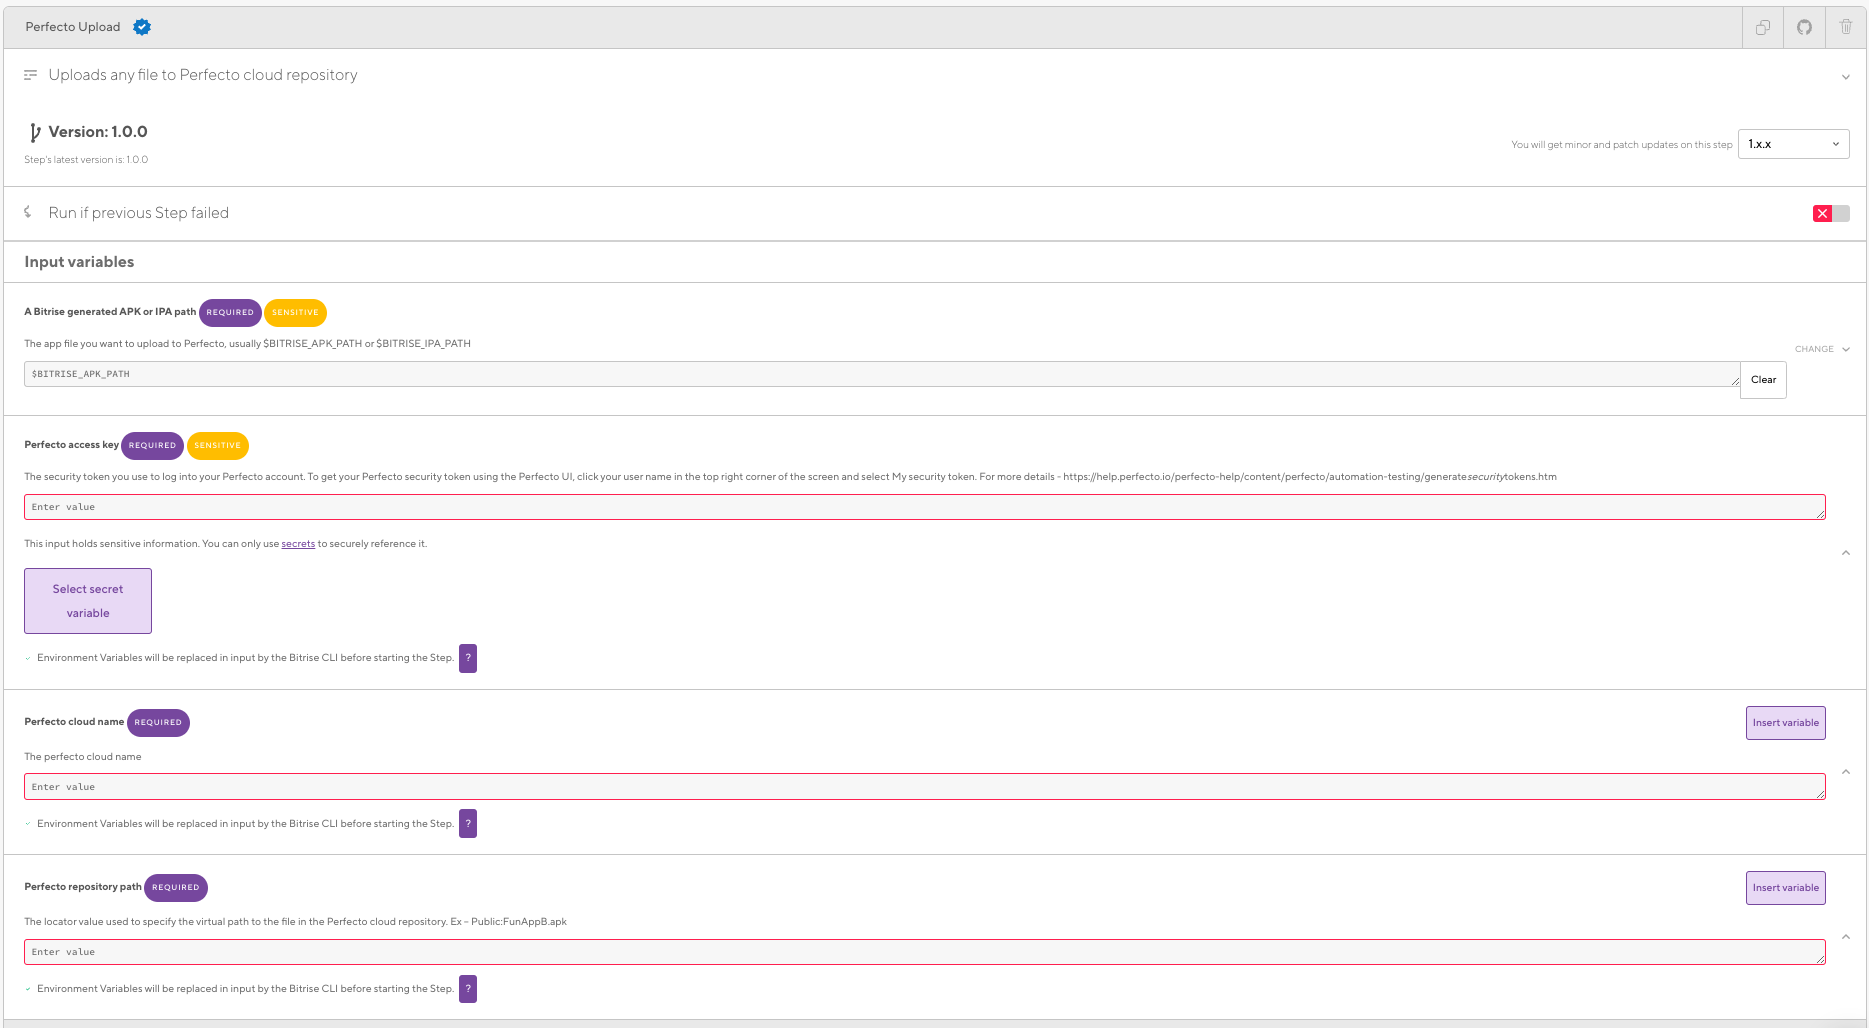1869x1028 pixels.
Task: Open the 1.x.x version dropdown
Action: tap(1793, 144)
